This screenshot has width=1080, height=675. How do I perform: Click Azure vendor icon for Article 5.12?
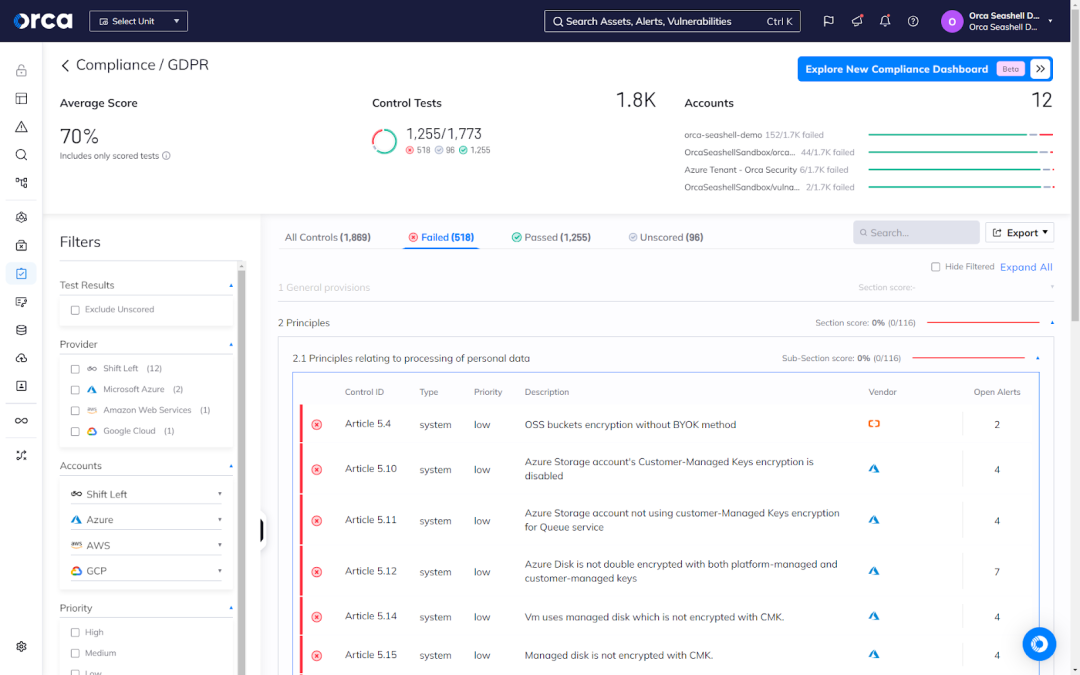(874, 571)
